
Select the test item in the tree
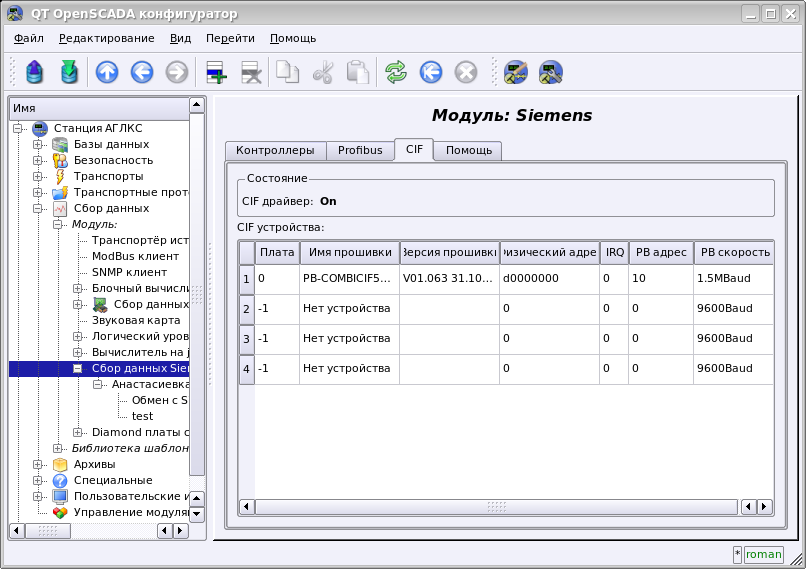142,416
